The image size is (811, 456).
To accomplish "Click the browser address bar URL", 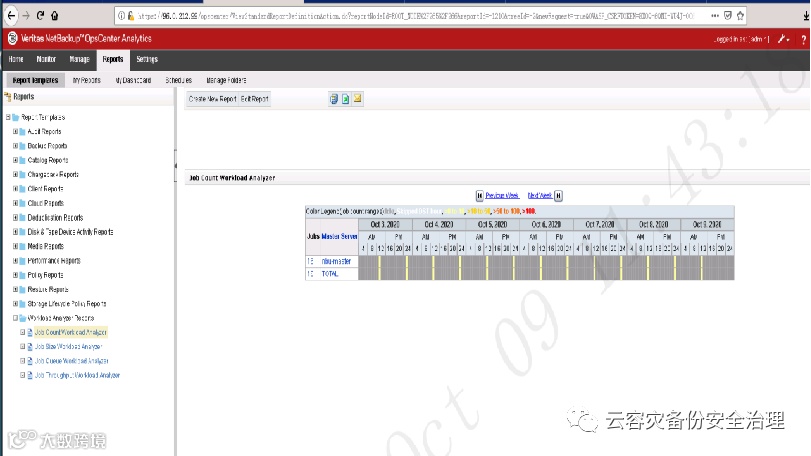I will click(414, 16).
